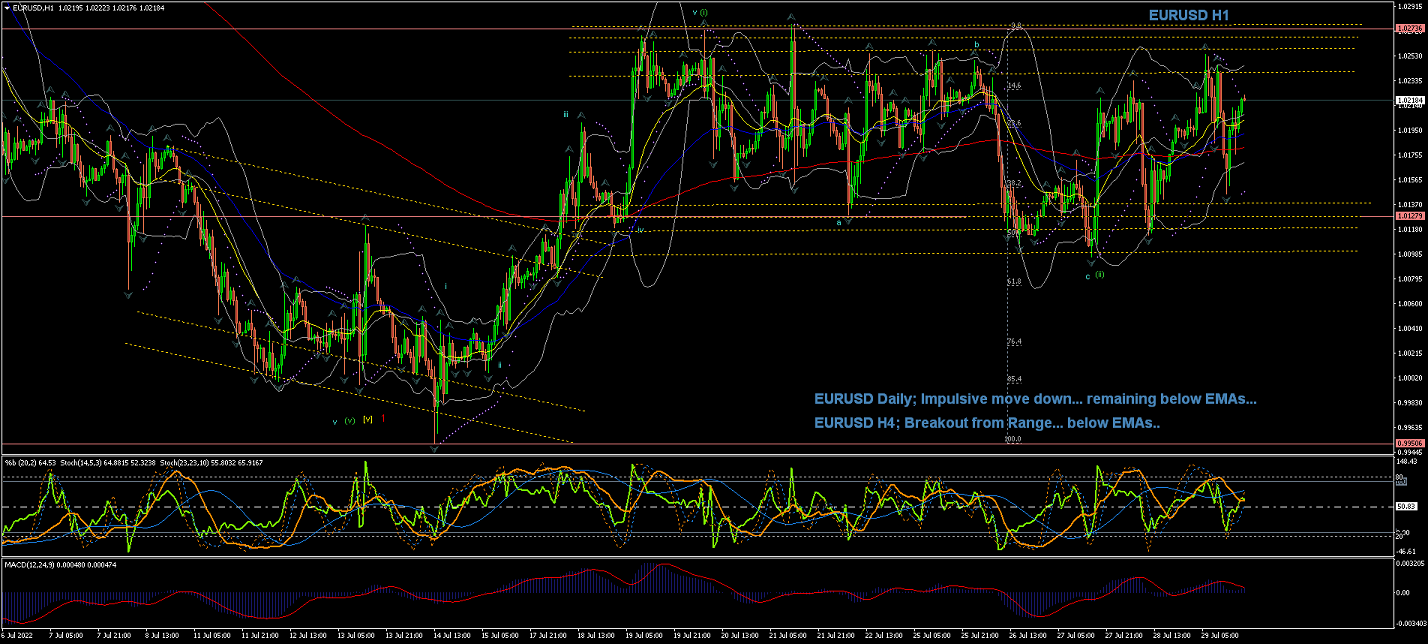Click the 1.01180 price axis label
The image size is (1428, 644).
pyautogui.click(x=1411, y=229)
